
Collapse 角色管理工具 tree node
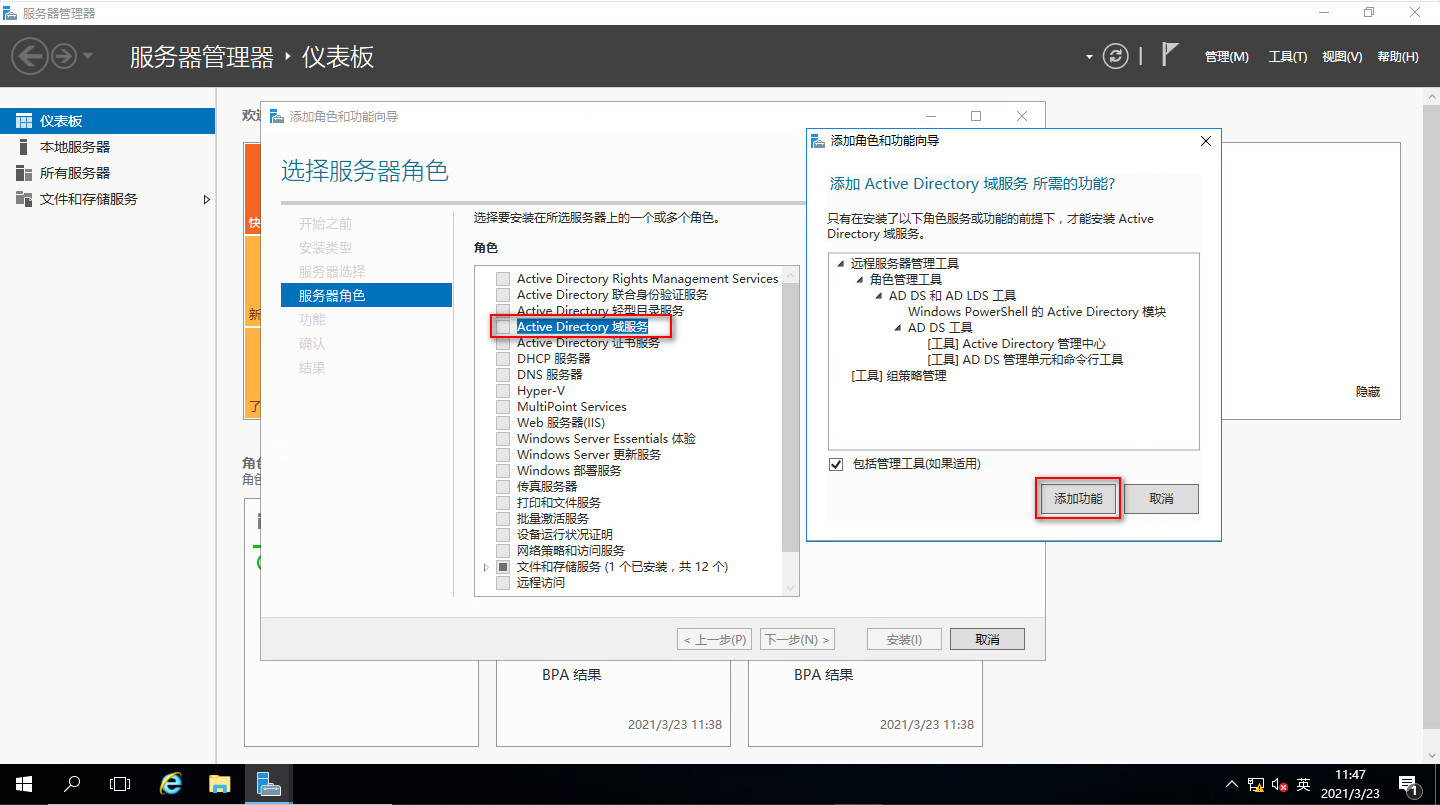click(860, 280)
